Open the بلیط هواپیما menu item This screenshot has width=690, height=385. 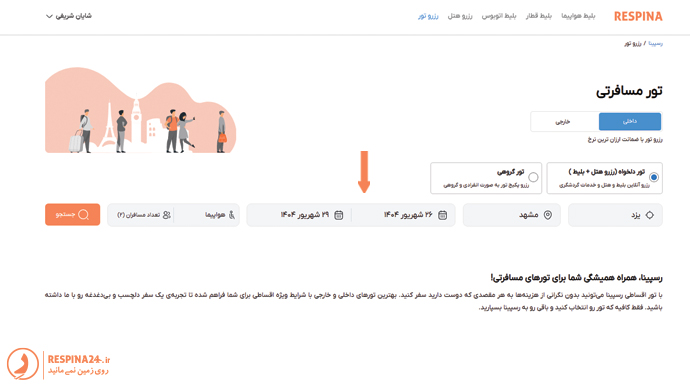(578, 16)
